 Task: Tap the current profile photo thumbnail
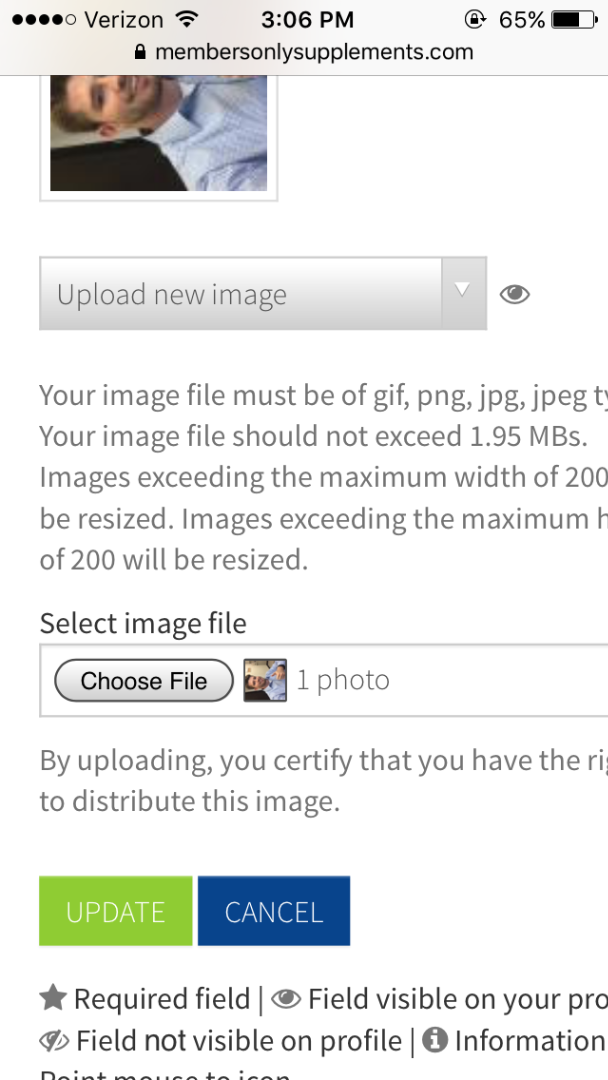158,133
